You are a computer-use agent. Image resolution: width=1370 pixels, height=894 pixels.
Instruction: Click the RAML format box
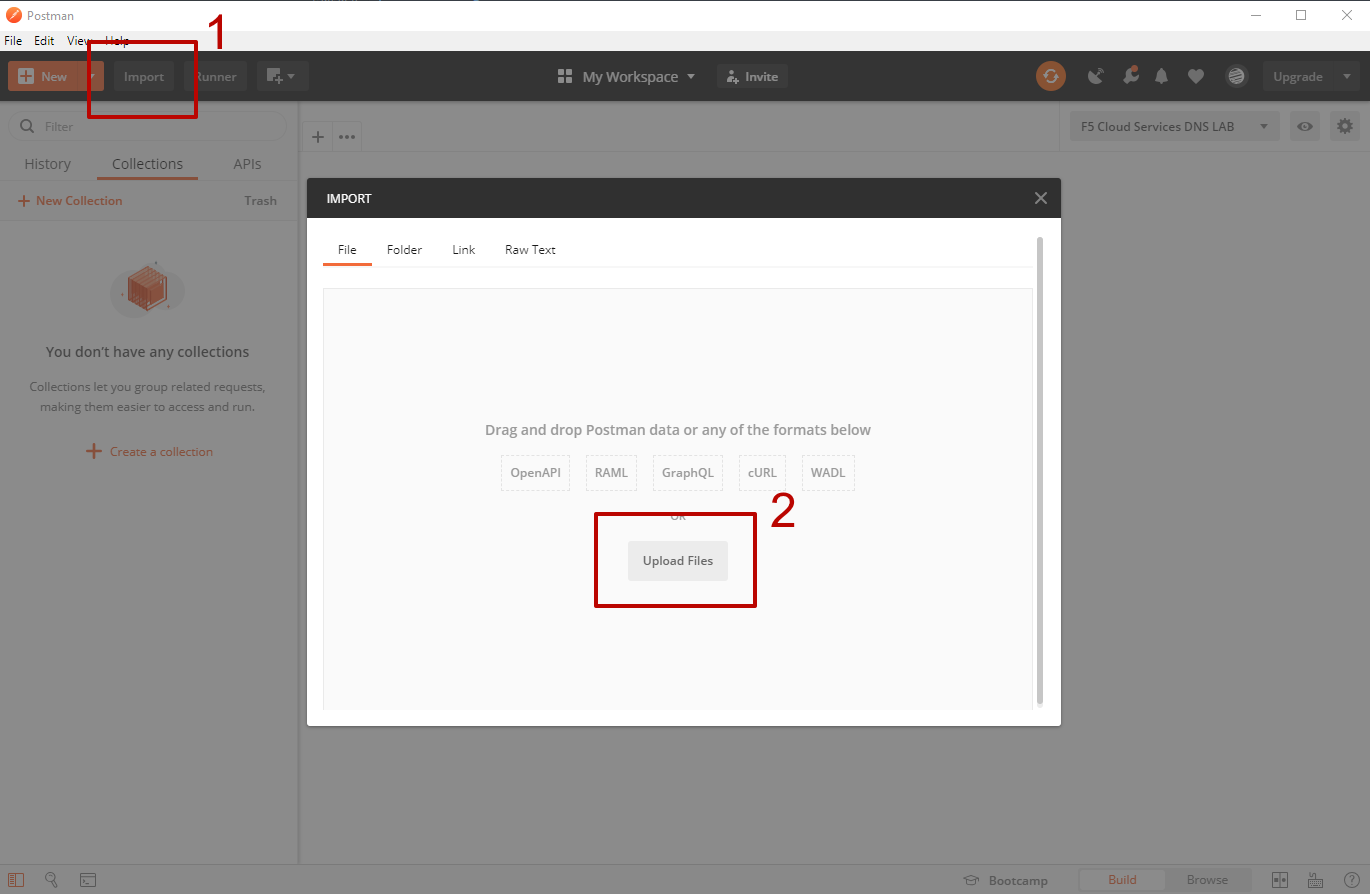(611, 473)
